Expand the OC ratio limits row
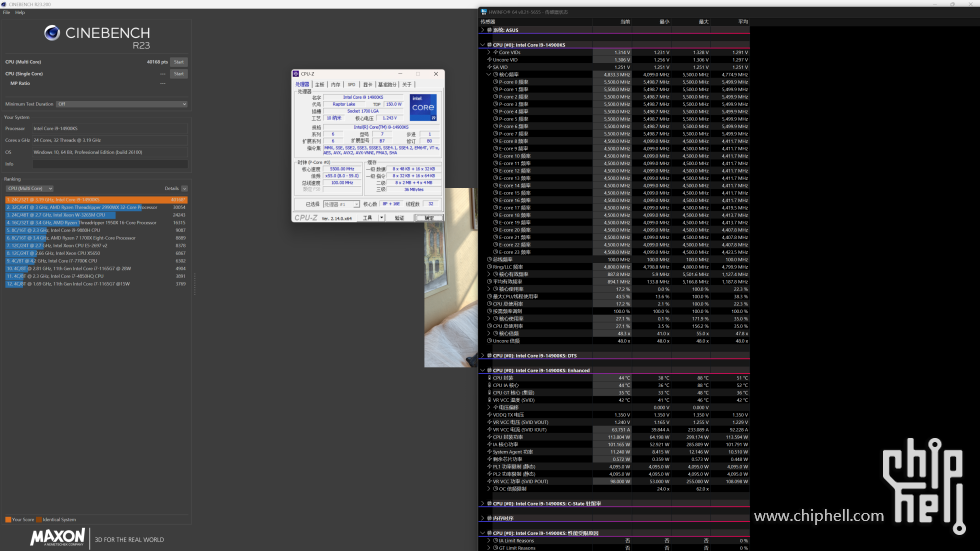 489,489
